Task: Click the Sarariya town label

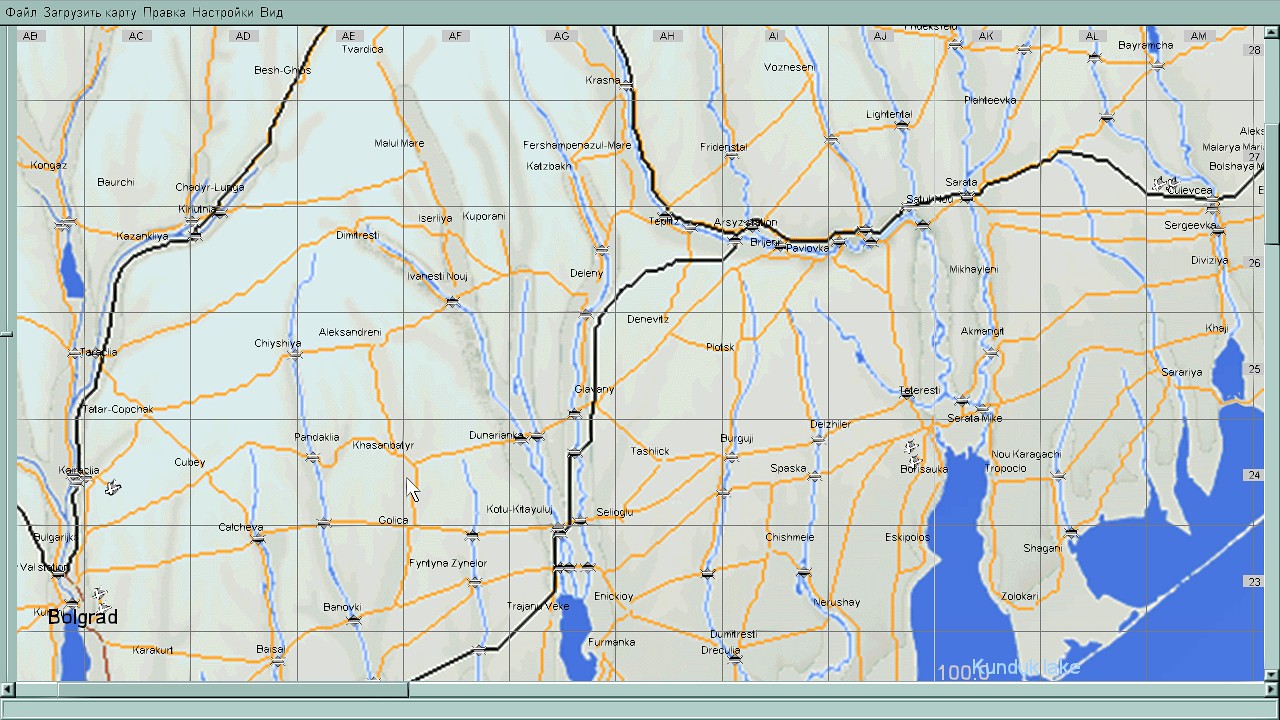Action: tap(1182, 372)
